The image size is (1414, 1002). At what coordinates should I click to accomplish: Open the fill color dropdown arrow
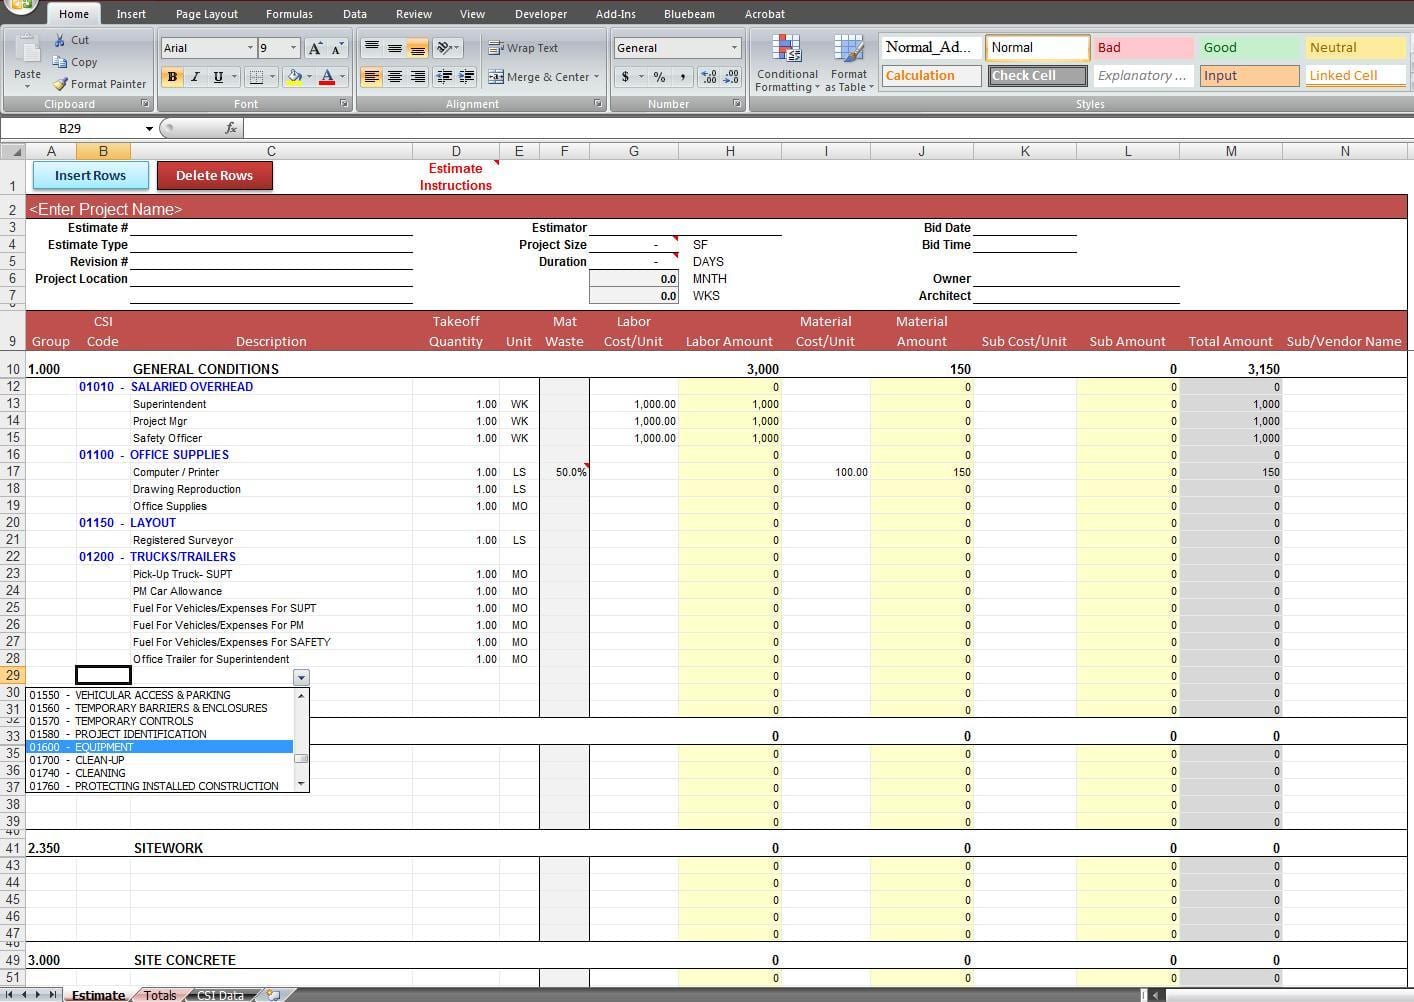point(309,77)
